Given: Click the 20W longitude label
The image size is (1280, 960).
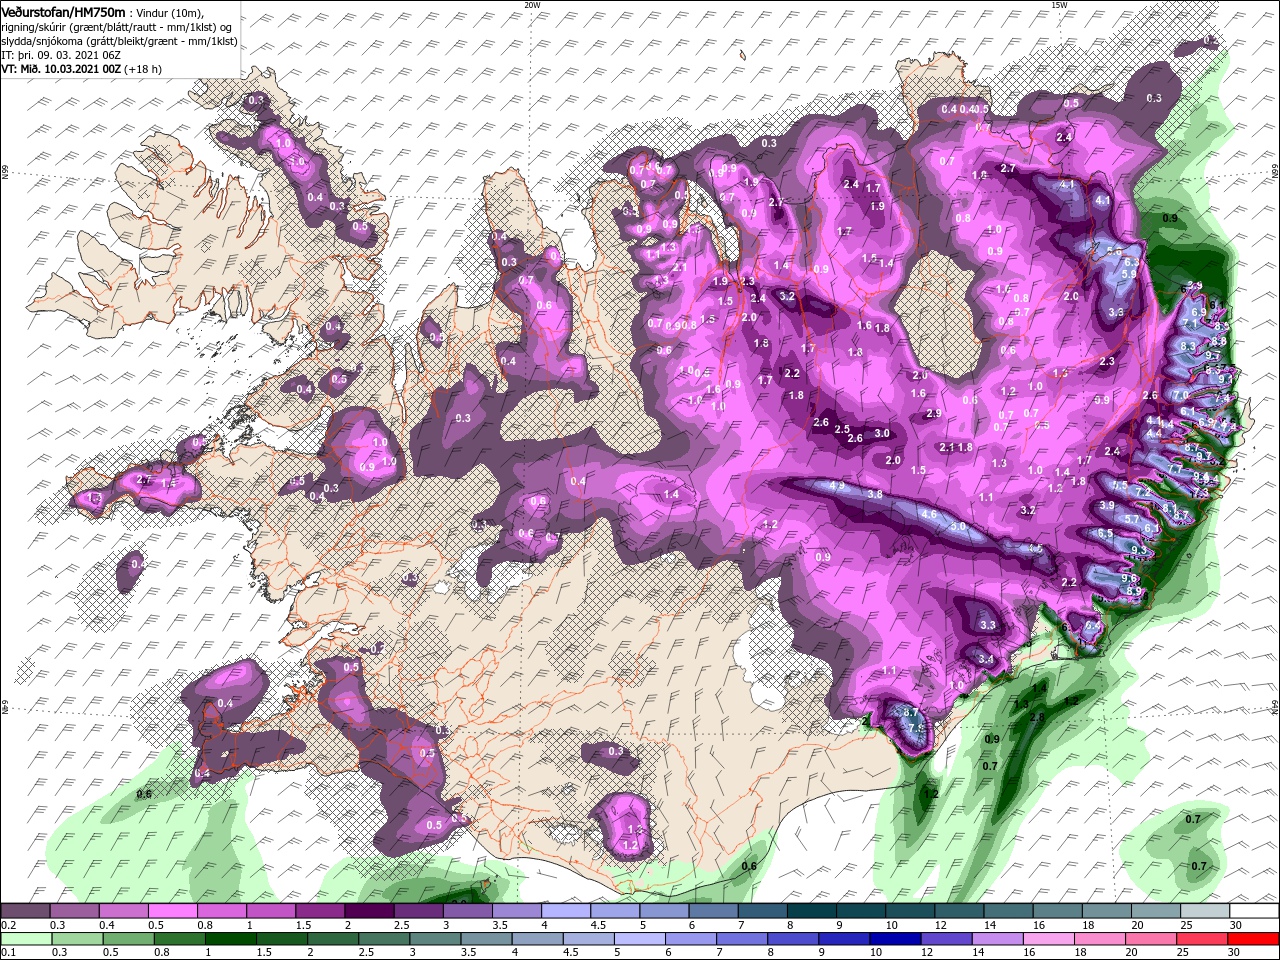Looking at the screenshot, I should [532, 5].
